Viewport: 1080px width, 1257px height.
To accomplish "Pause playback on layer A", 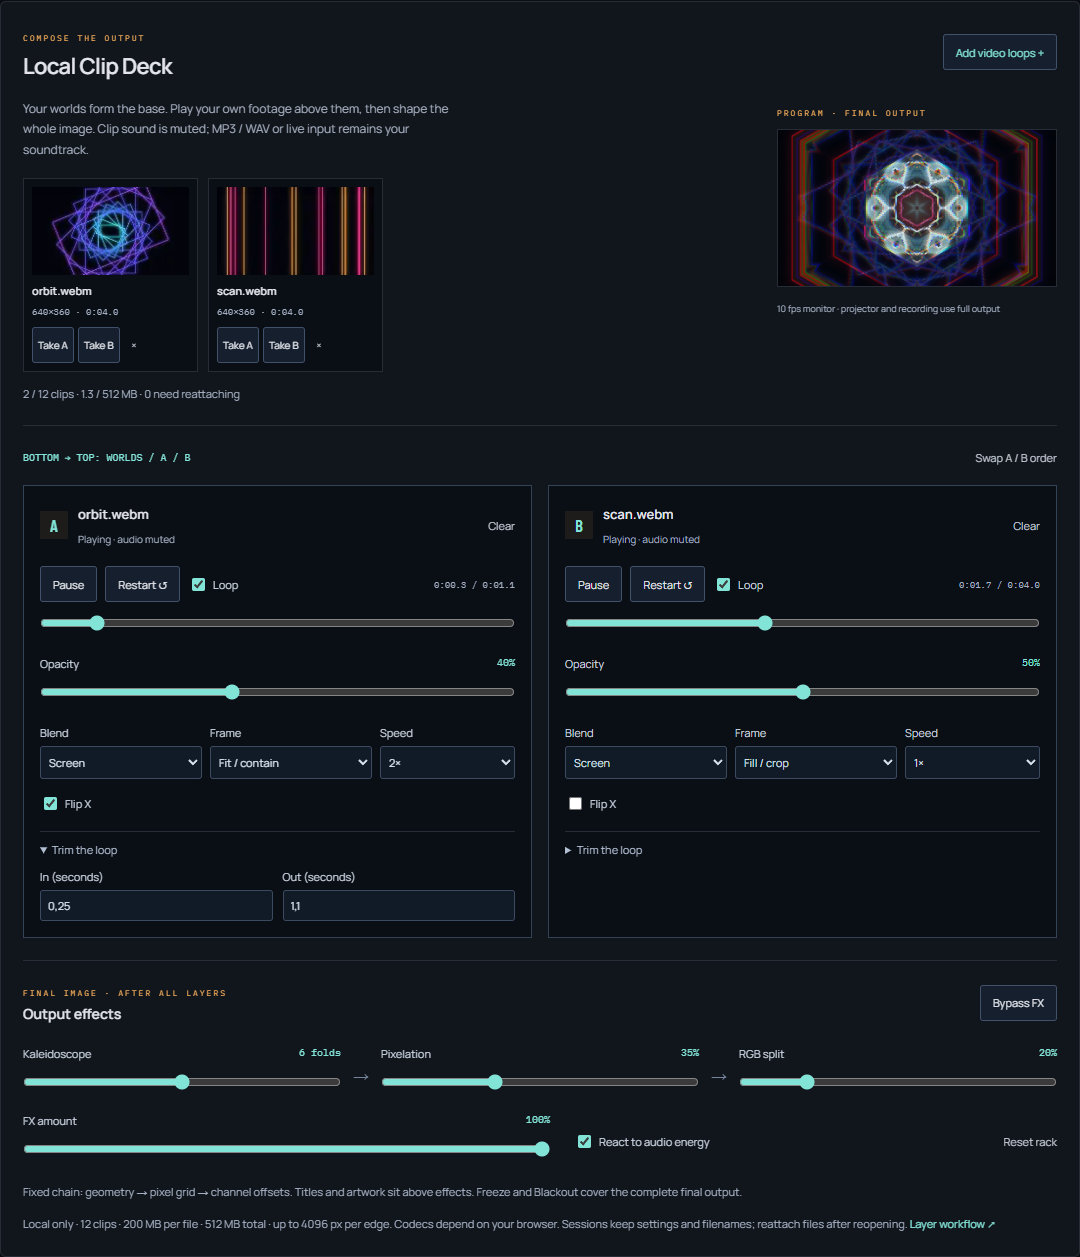I will [68, 585].
